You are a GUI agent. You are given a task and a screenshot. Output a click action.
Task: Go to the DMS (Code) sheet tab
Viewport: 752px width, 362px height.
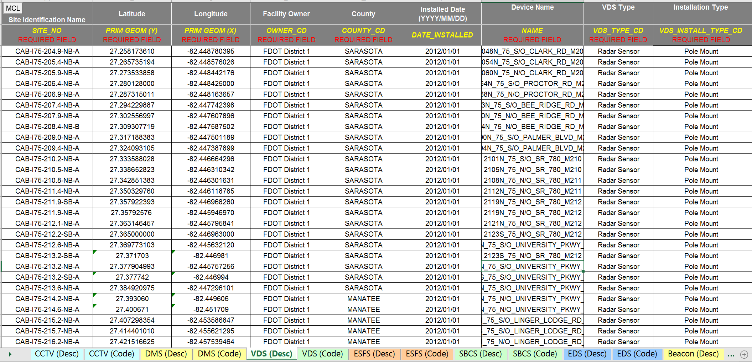[x=219, y=354]
